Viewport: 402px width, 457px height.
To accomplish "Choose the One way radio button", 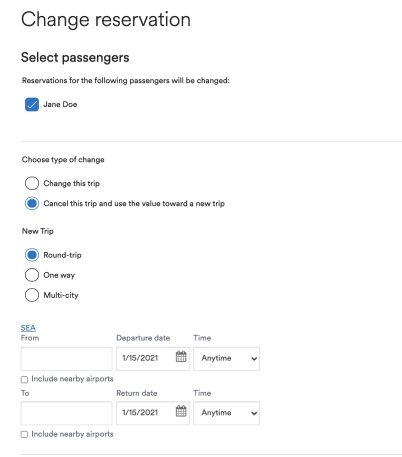I will pos(32,275).
